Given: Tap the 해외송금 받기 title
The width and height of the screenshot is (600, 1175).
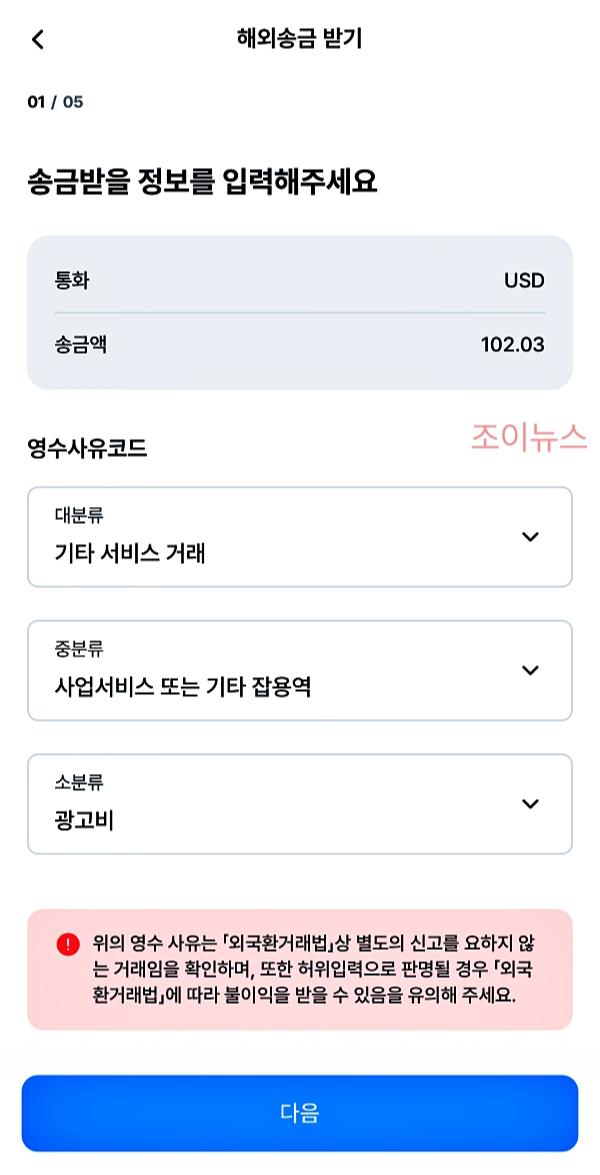Looking at the screenshot, I should click(x=299, y=40).
